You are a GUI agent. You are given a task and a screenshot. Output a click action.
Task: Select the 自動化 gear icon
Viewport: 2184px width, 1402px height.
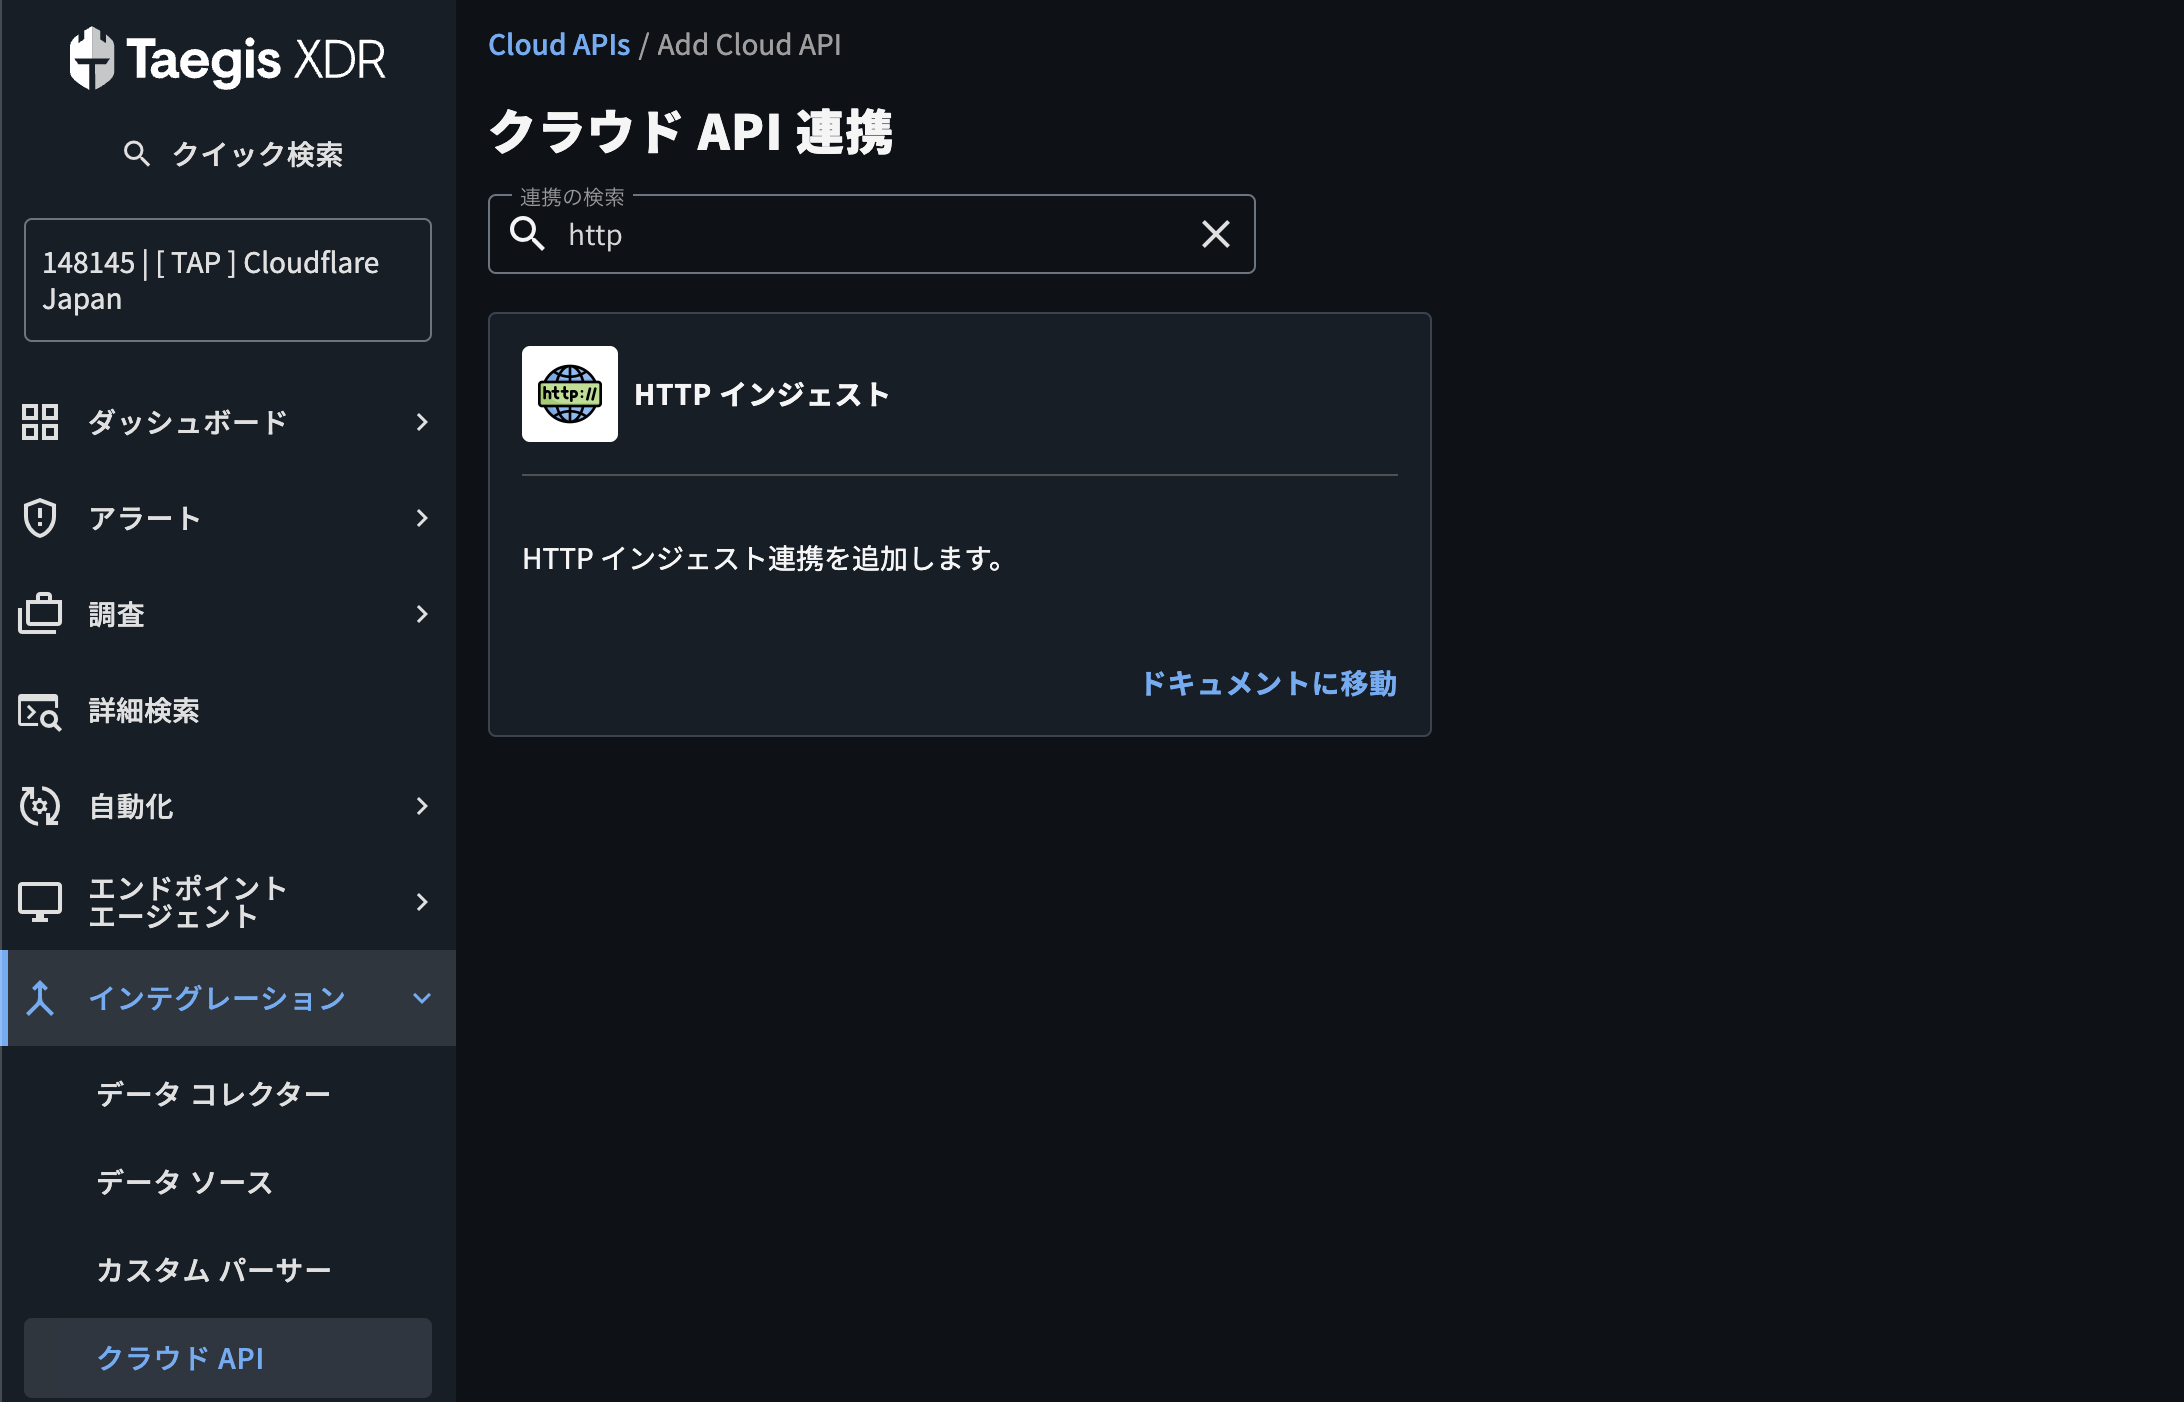(x=41, y=806)
